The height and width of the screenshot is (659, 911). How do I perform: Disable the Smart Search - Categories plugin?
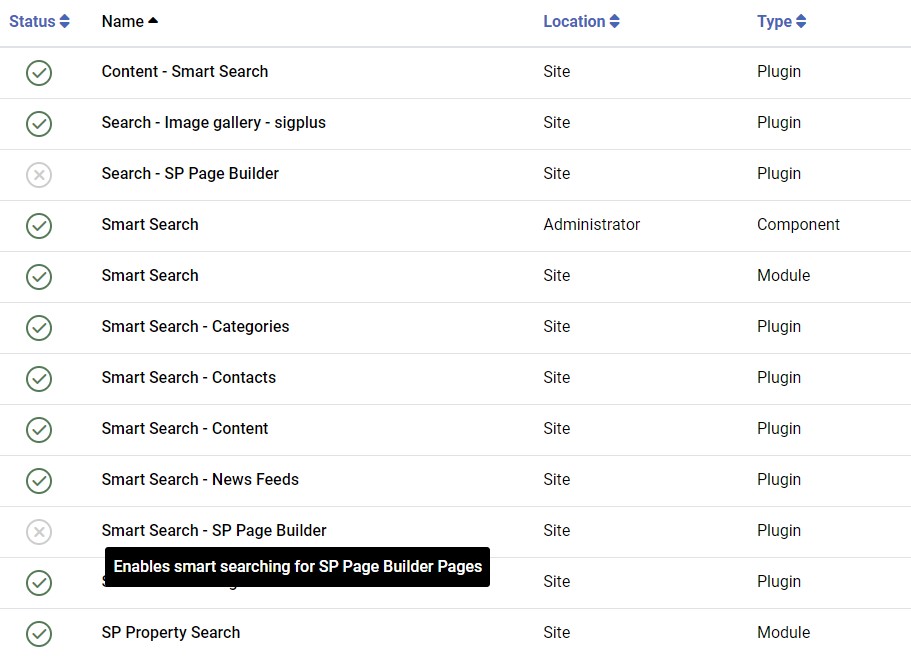39,327
